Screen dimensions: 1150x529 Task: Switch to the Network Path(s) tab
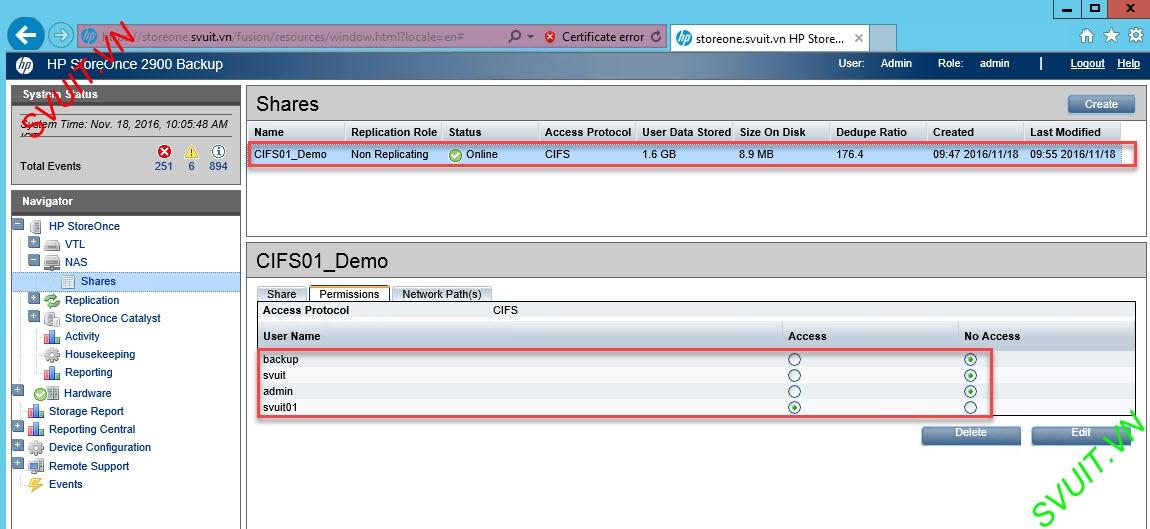pos(442,293)
